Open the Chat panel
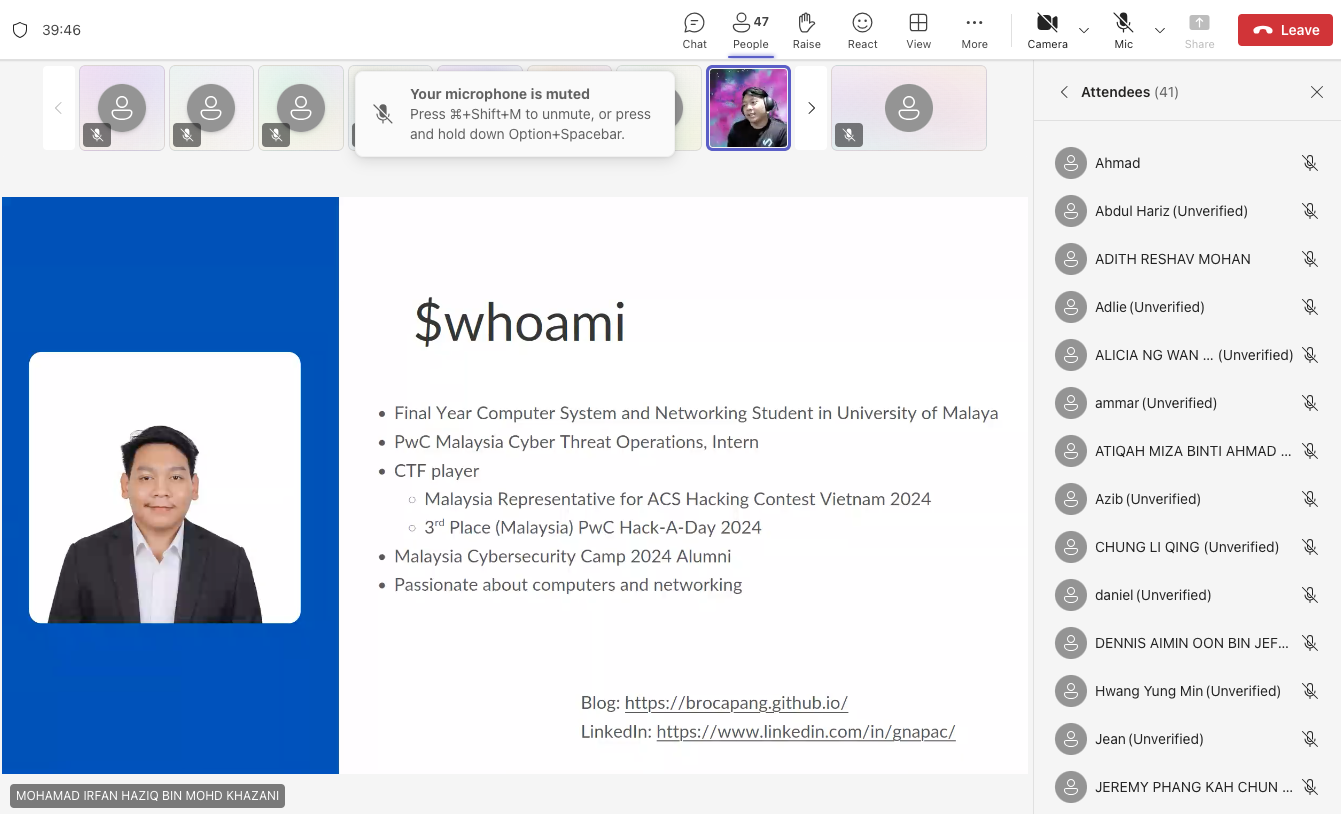 coord(694,30)
